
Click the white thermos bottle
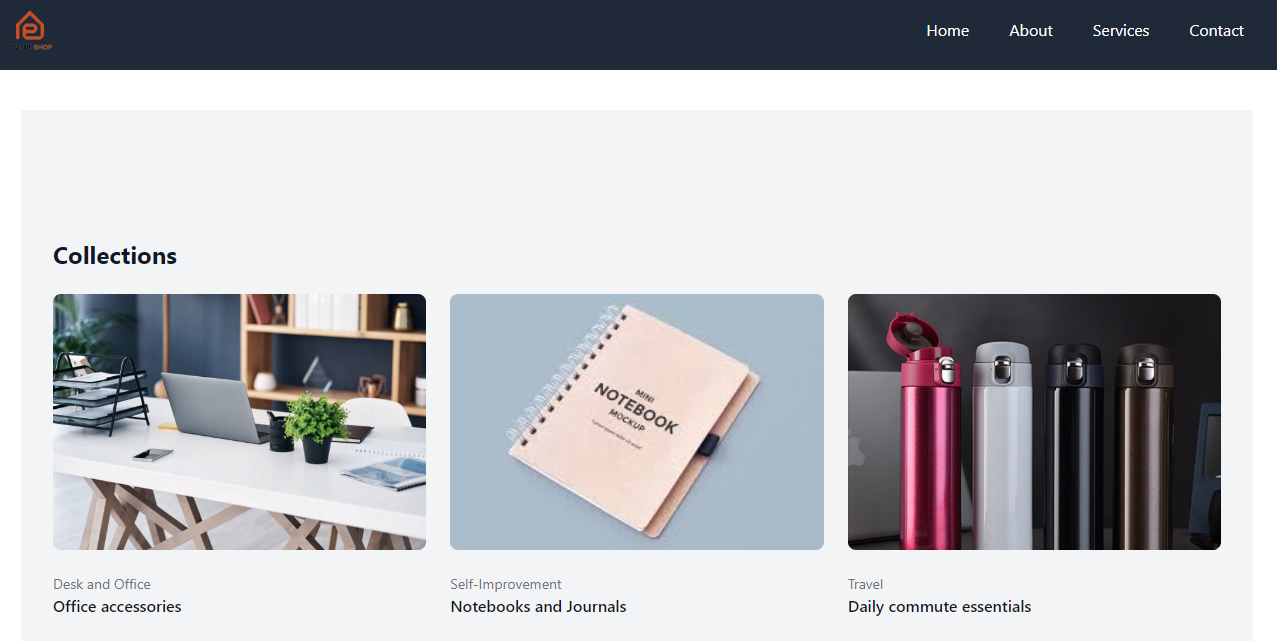[1002, 445]
